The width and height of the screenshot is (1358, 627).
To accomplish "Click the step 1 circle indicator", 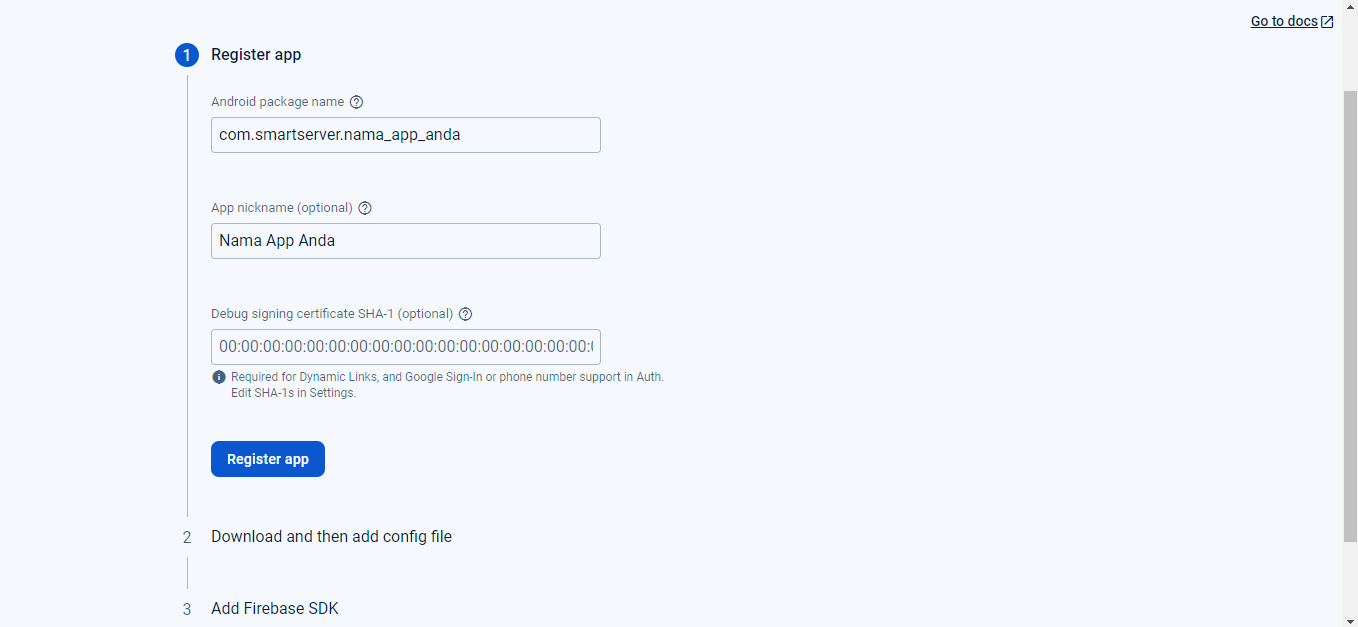I will pos(186,55).
